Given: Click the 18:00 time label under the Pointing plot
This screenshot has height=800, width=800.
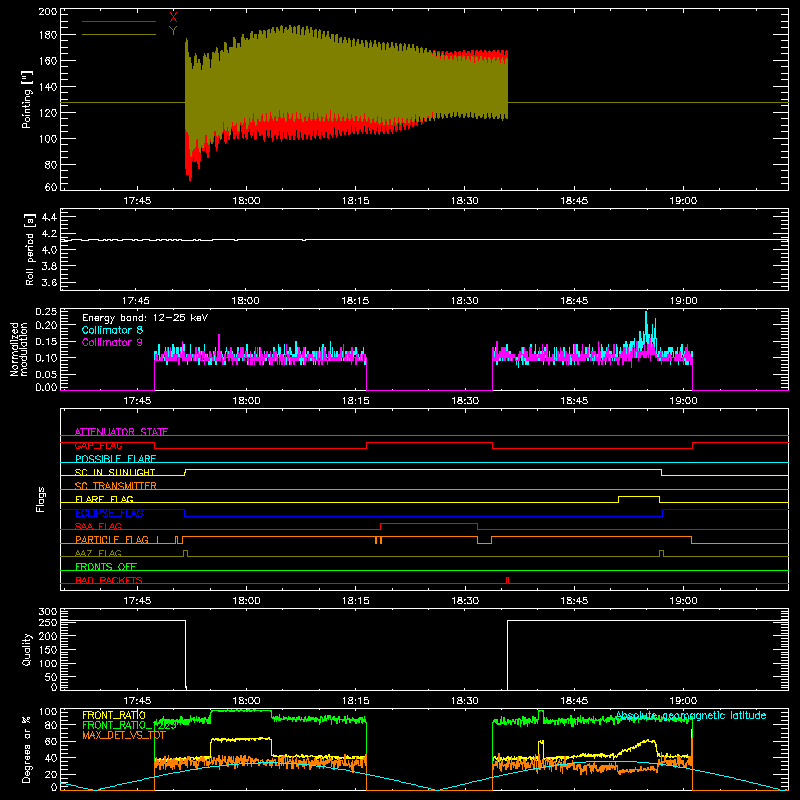Looking at the screenshot, I should [246, 201].
